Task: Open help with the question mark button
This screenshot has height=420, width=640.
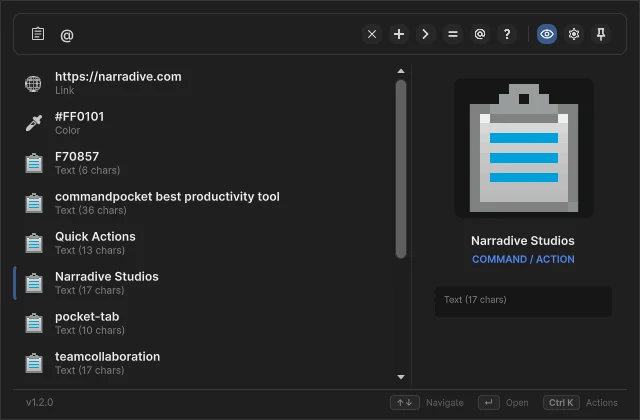Action: (507, 34)
